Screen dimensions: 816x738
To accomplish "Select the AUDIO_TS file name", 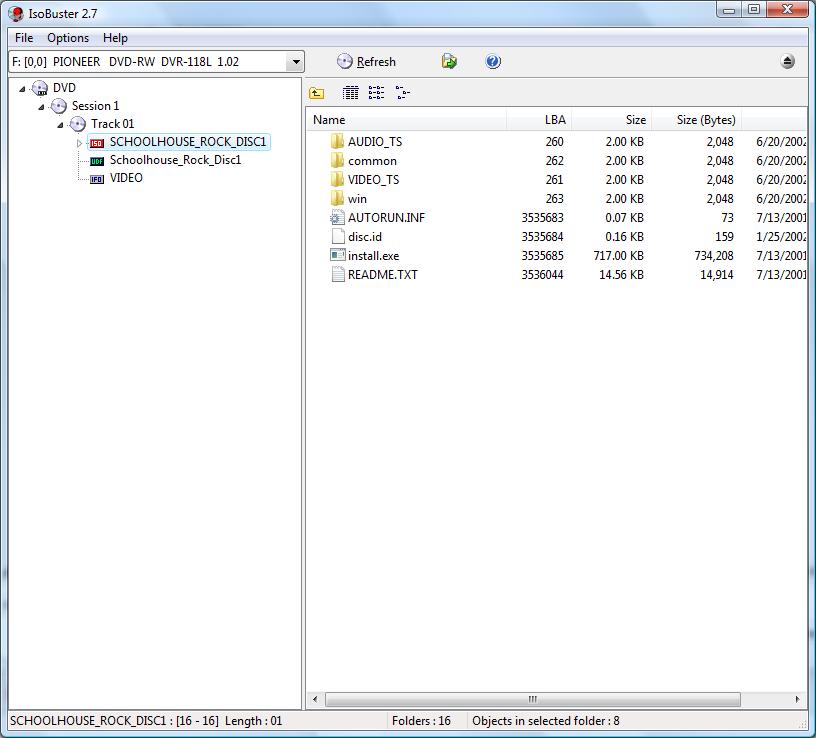I will pos(375,142).
